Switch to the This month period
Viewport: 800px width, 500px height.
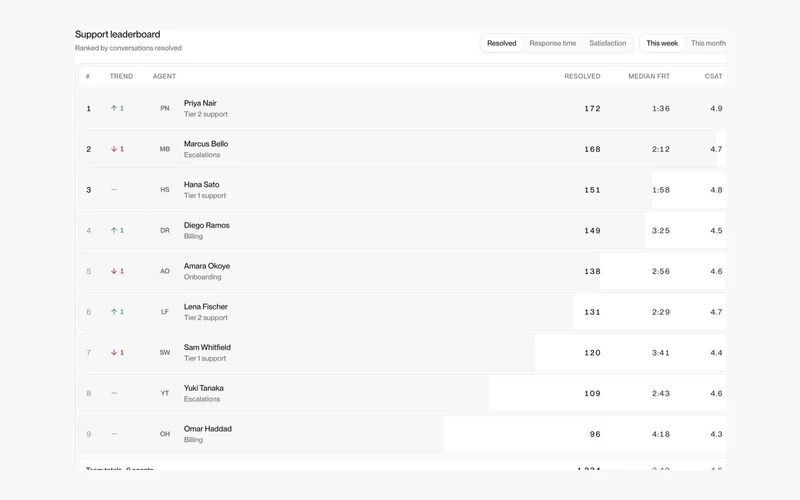pos(708,43)
